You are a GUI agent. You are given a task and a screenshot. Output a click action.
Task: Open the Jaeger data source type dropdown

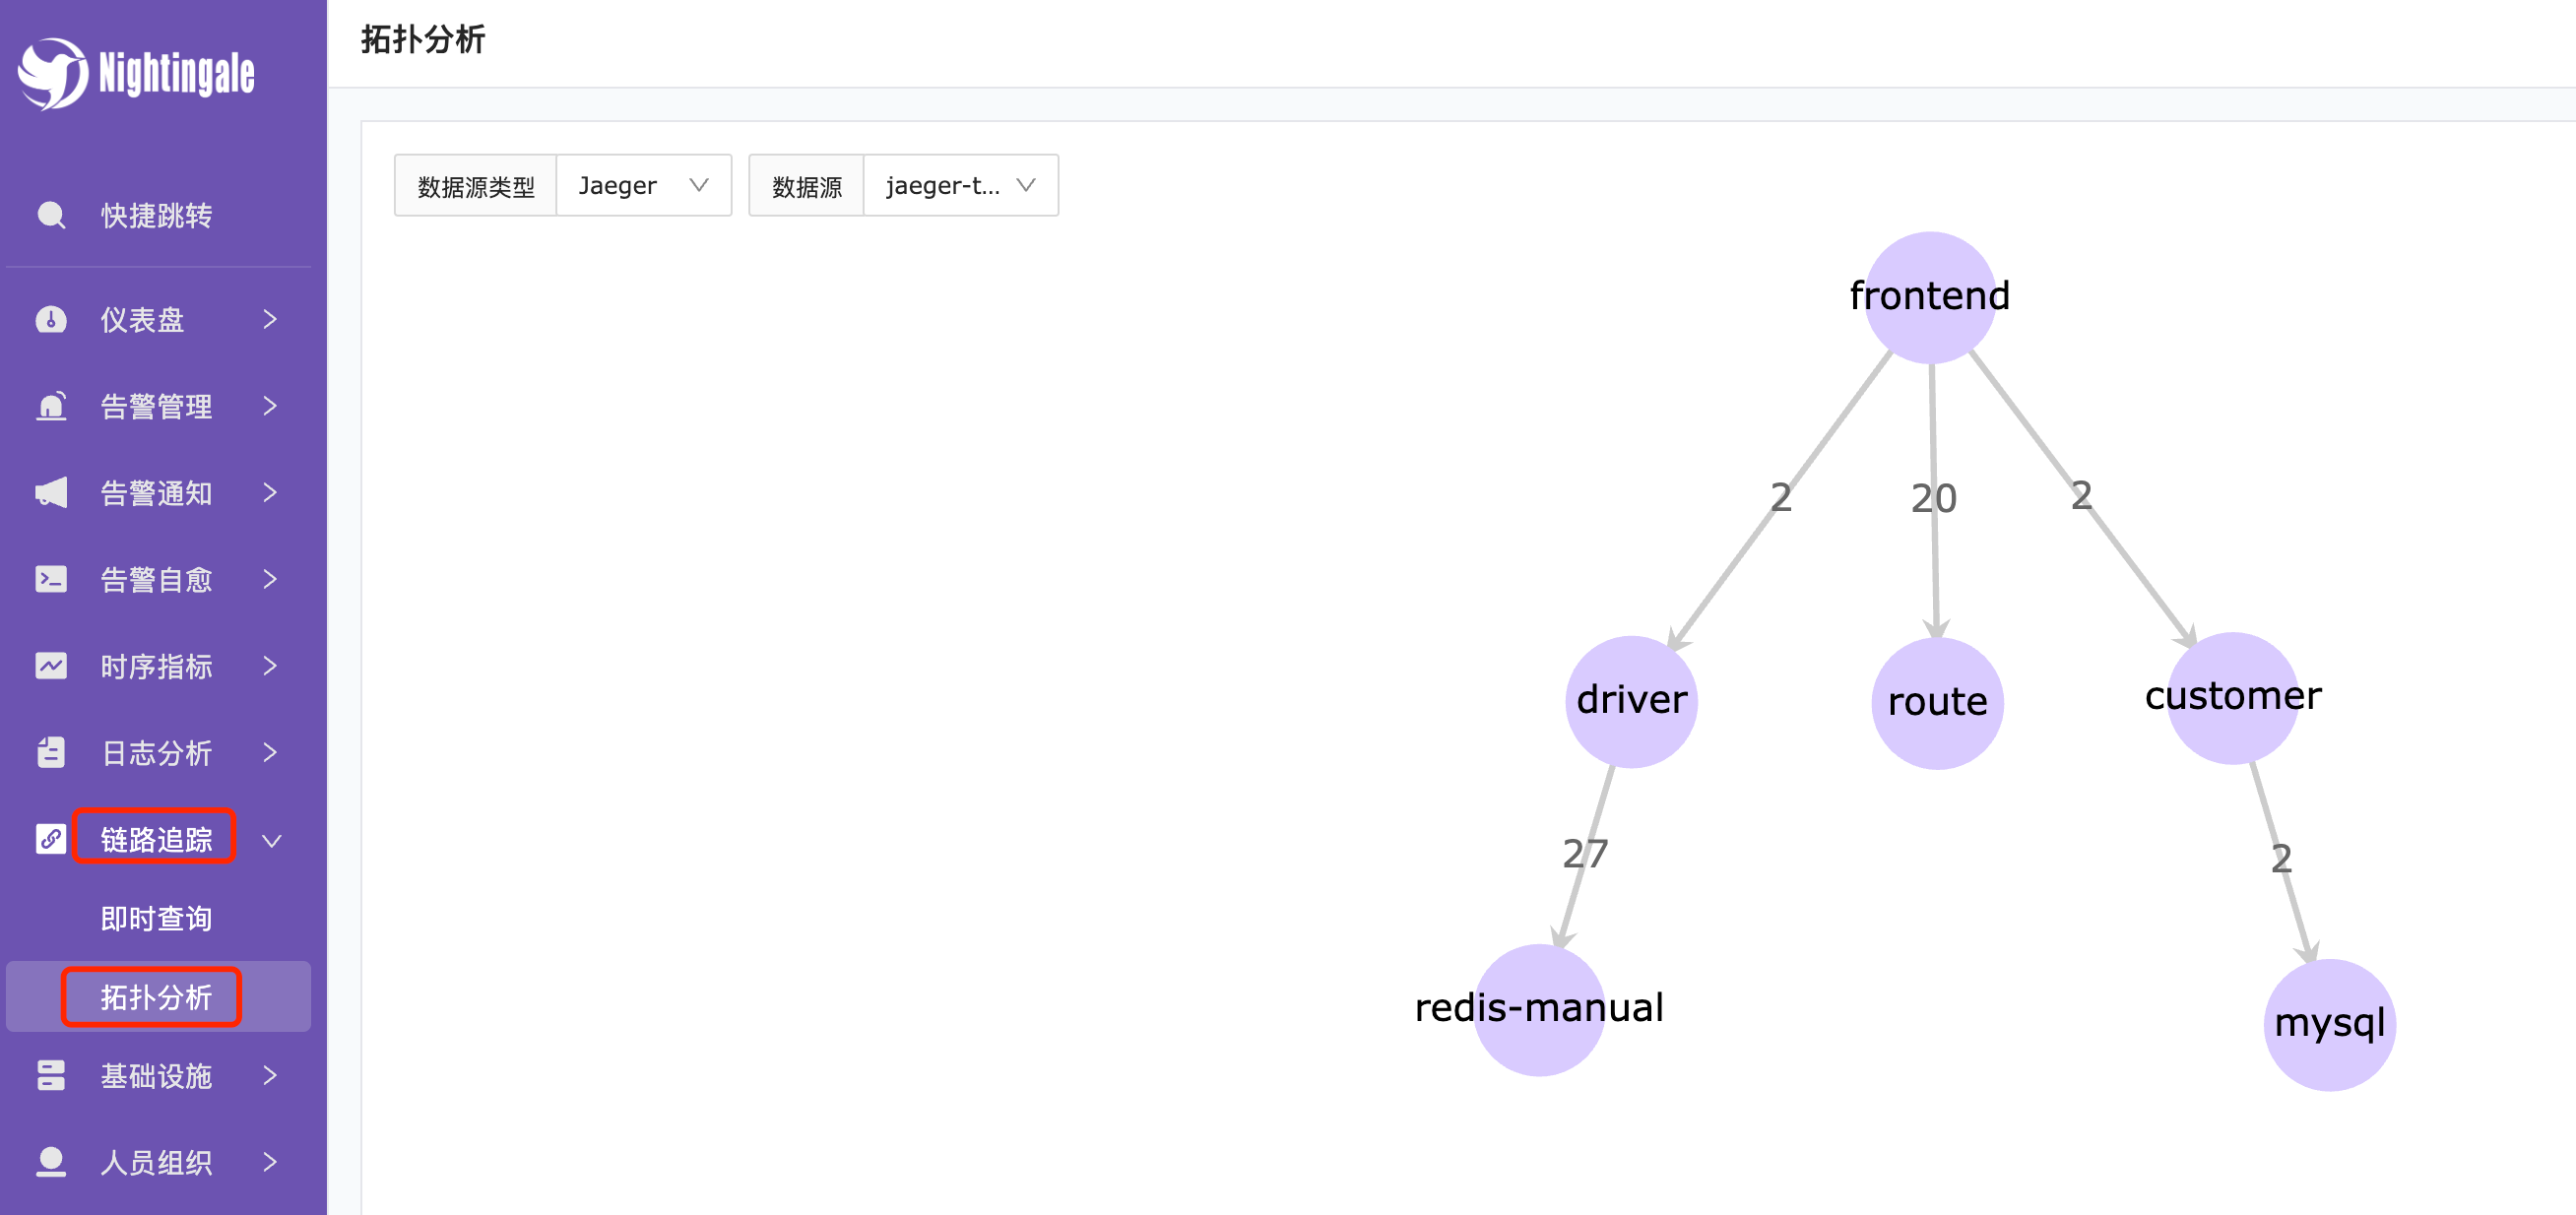pos(643,186)
